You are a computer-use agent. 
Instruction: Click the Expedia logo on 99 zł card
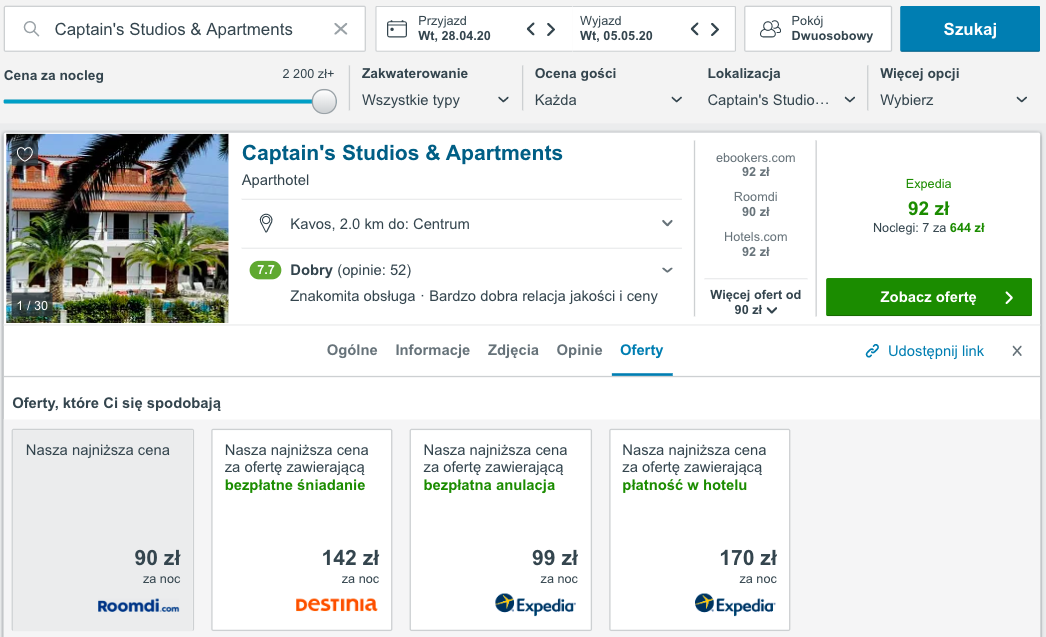[535, 604]
